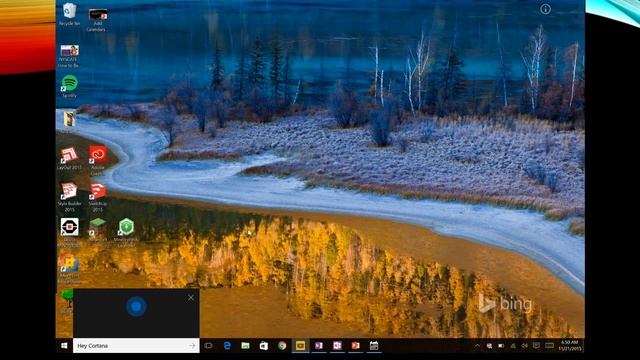Open the battery status tray icon
This screenshot has width=640, height=360.
501,346
